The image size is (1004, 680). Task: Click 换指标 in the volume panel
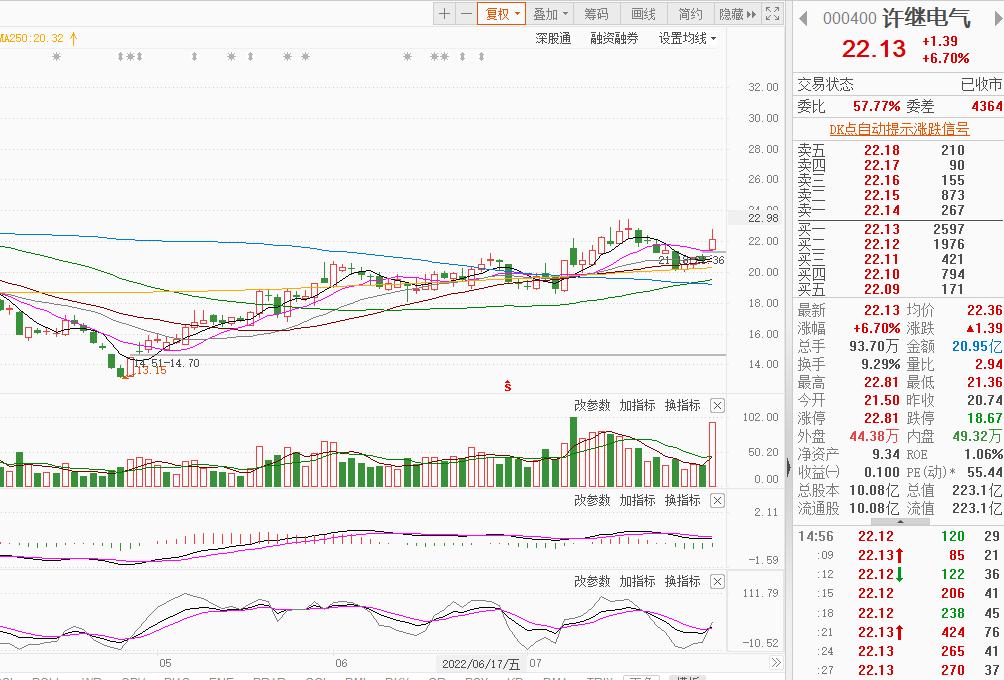682,405
